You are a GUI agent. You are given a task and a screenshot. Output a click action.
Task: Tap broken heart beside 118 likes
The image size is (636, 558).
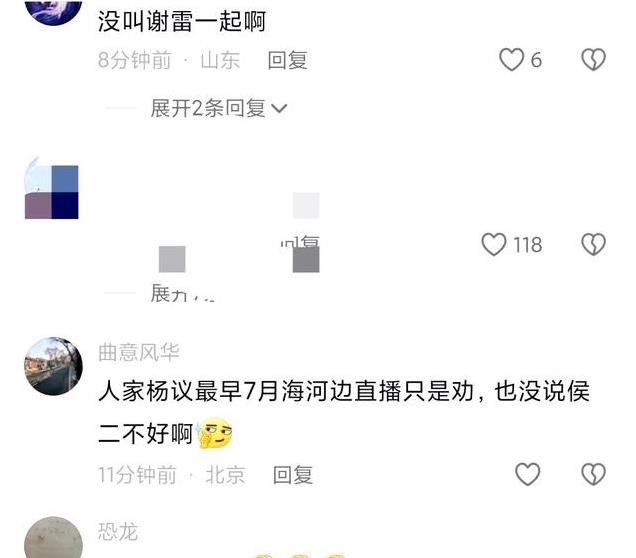coord(593,244)
